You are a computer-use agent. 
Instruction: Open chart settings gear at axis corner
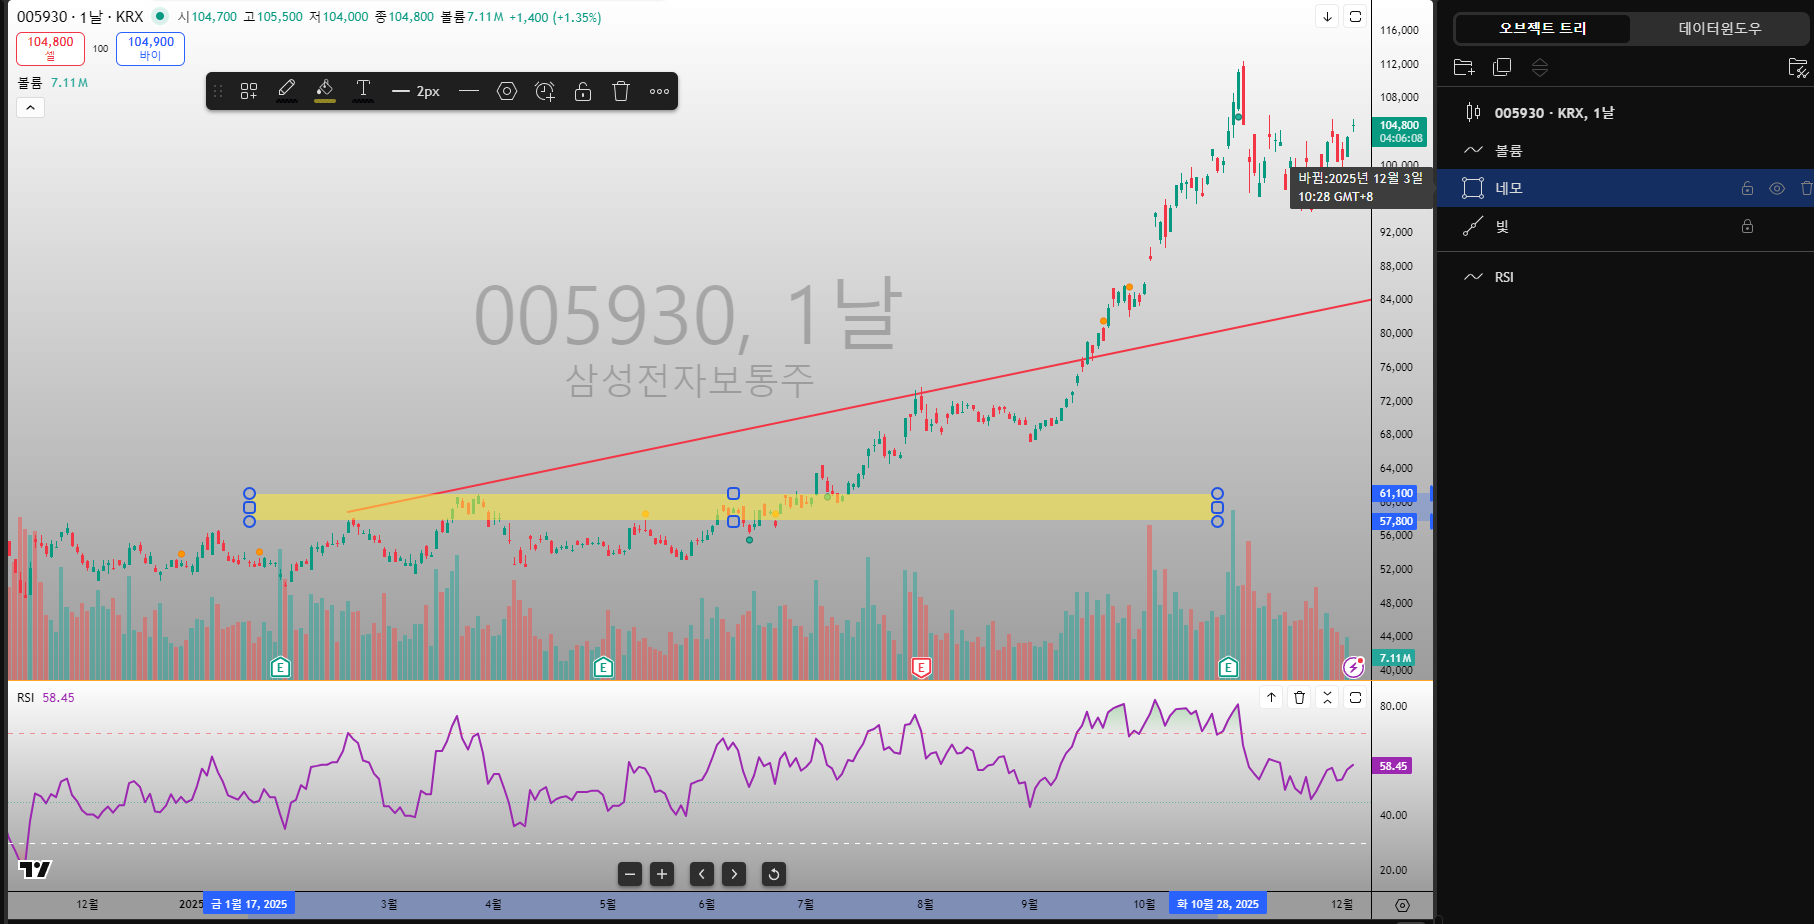[x=1402, y=905]
